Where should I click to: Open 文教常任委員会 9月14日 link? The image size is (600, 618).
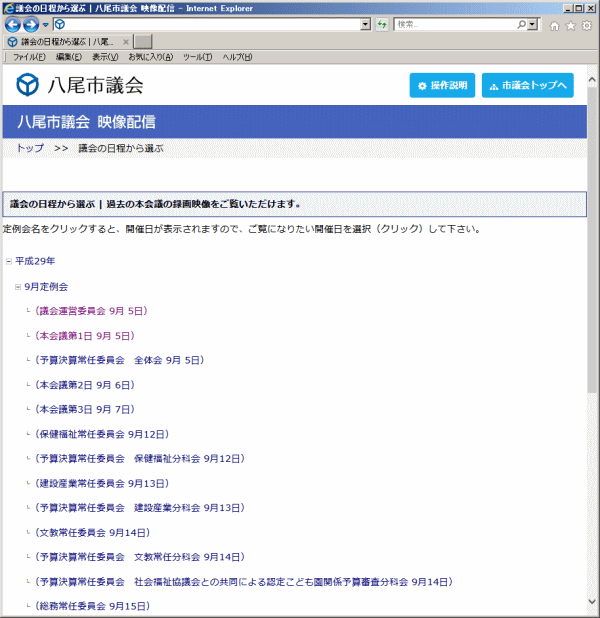click(92, 533)
